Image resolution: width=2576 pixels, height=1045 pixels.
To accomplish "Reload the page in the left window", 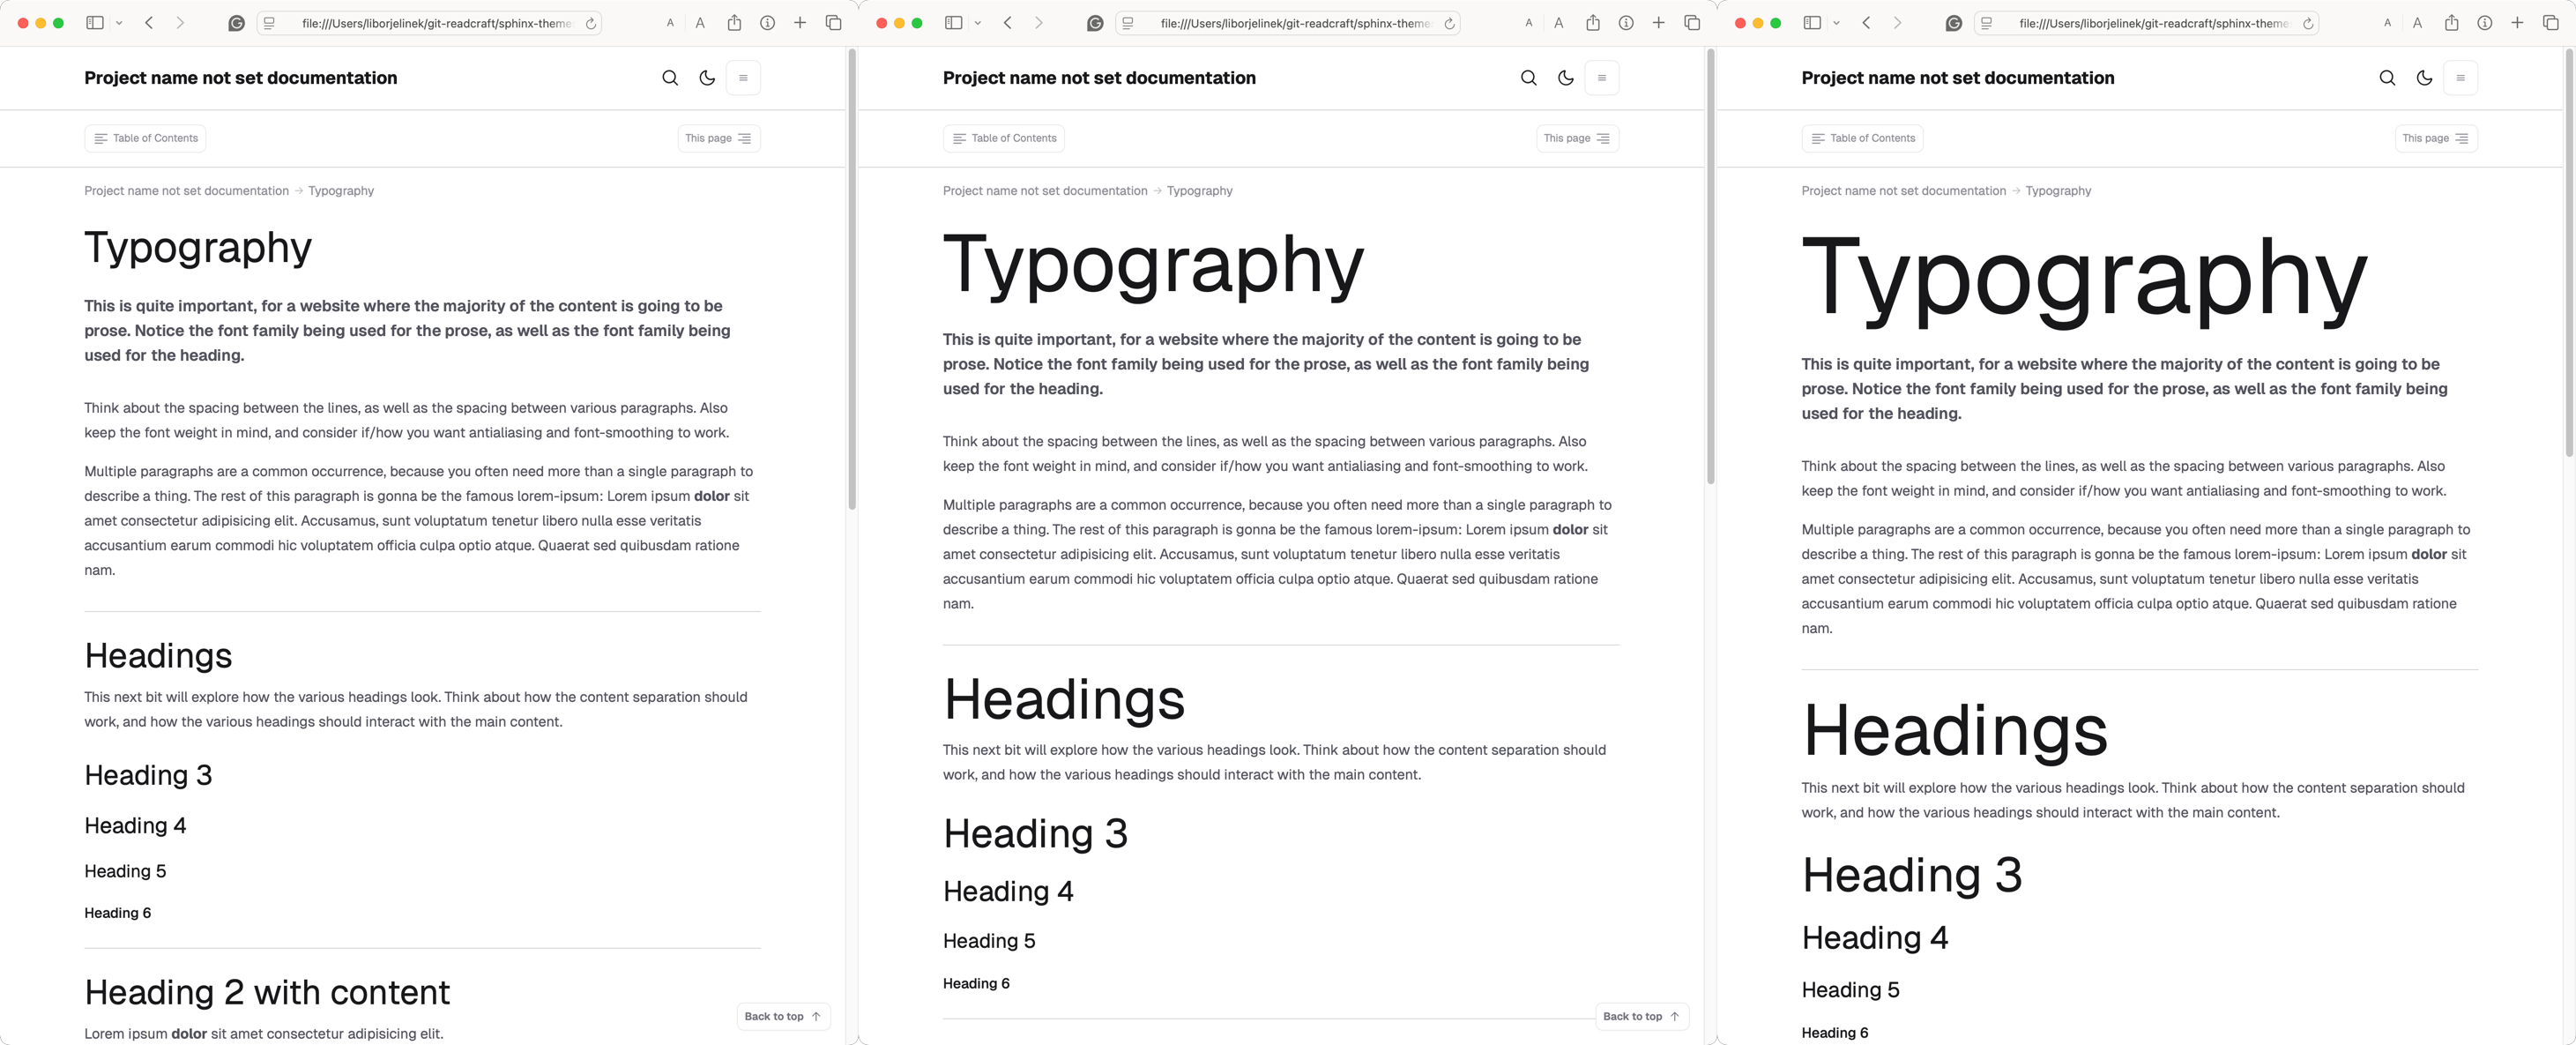I will click(x=591, y=23).
